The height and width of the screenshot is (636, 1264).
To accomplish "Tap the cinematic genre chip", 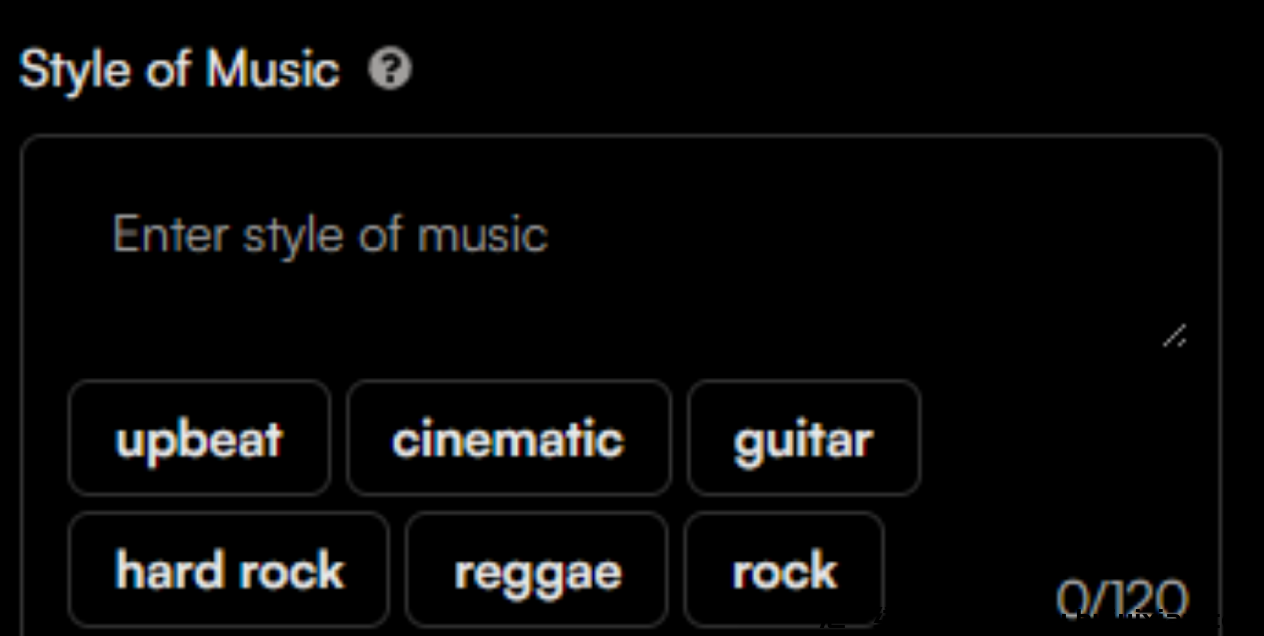I will [x=508, y=438].
